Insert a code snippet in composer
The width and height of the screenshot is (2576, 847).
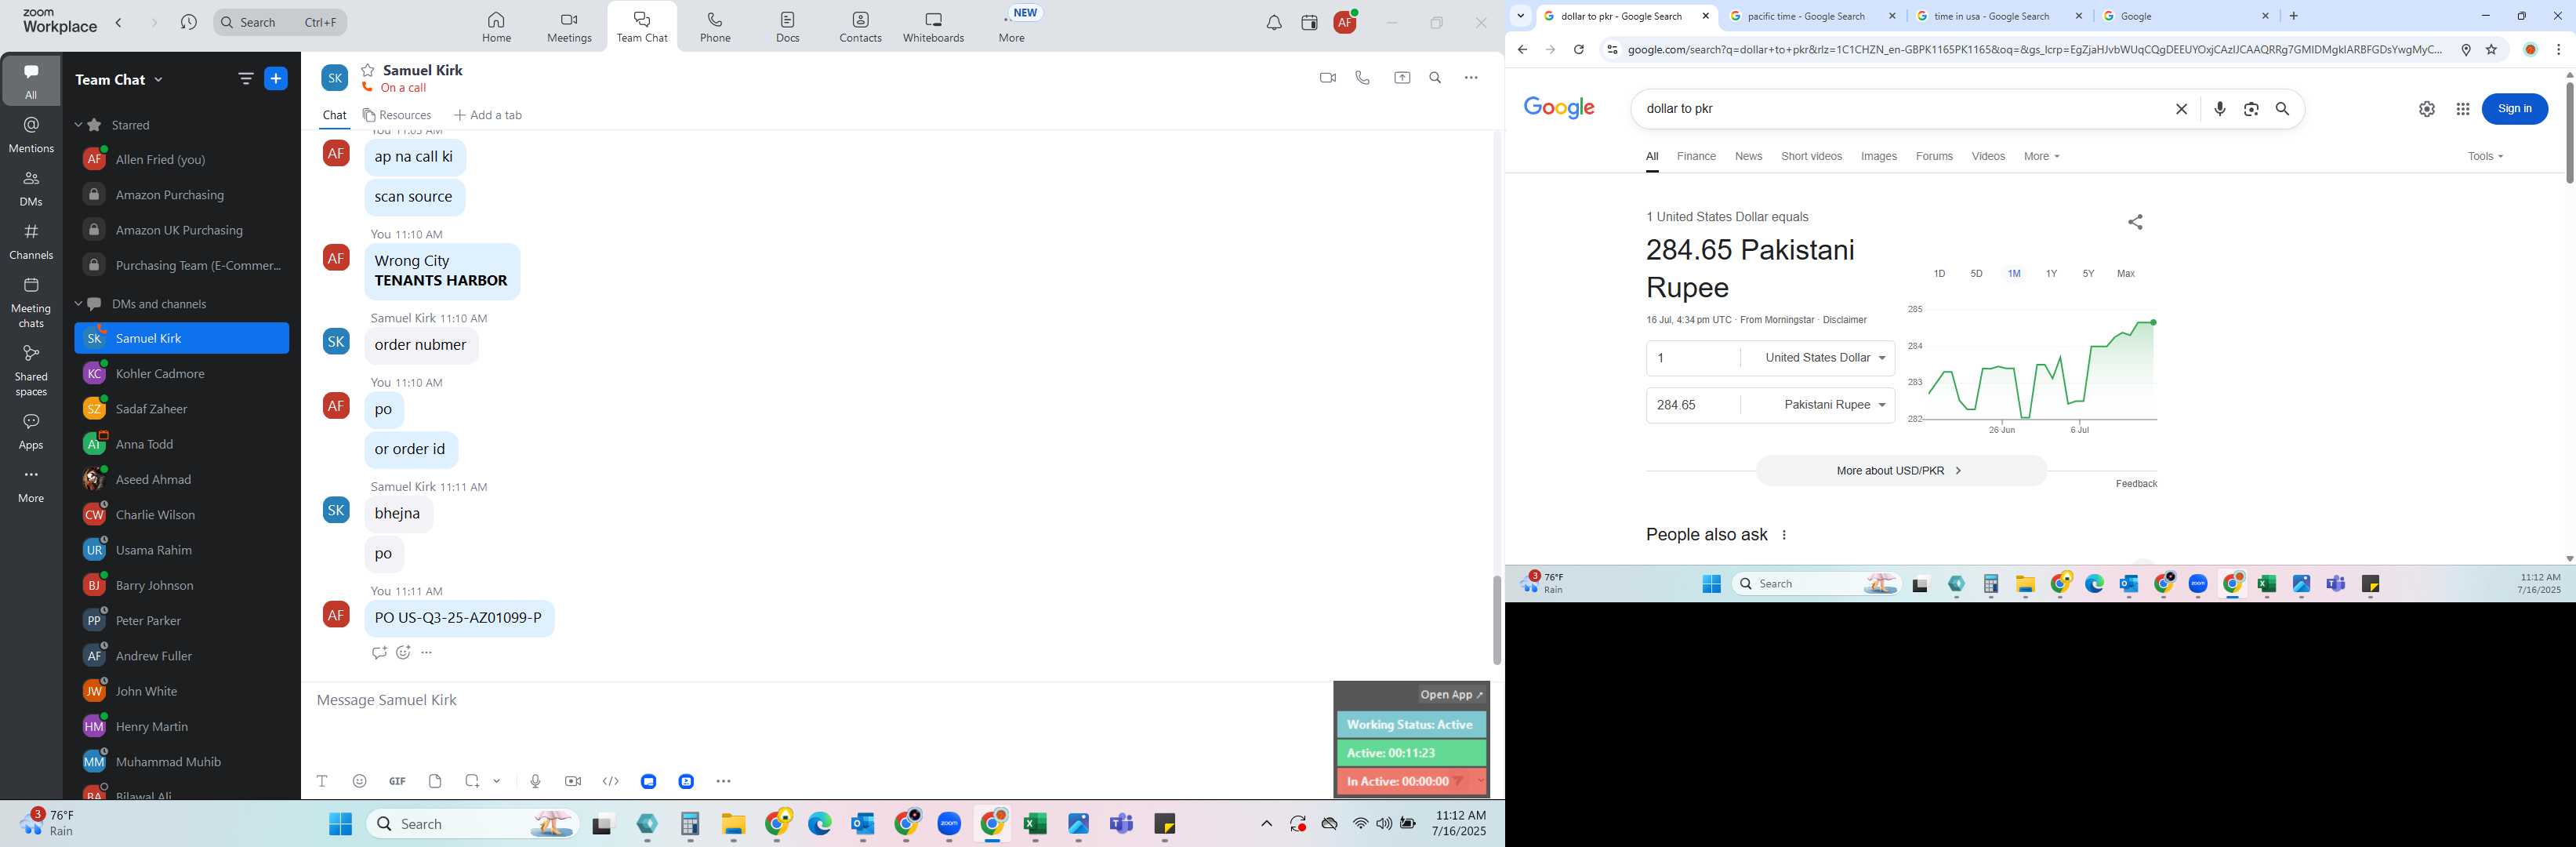(611, 781)
